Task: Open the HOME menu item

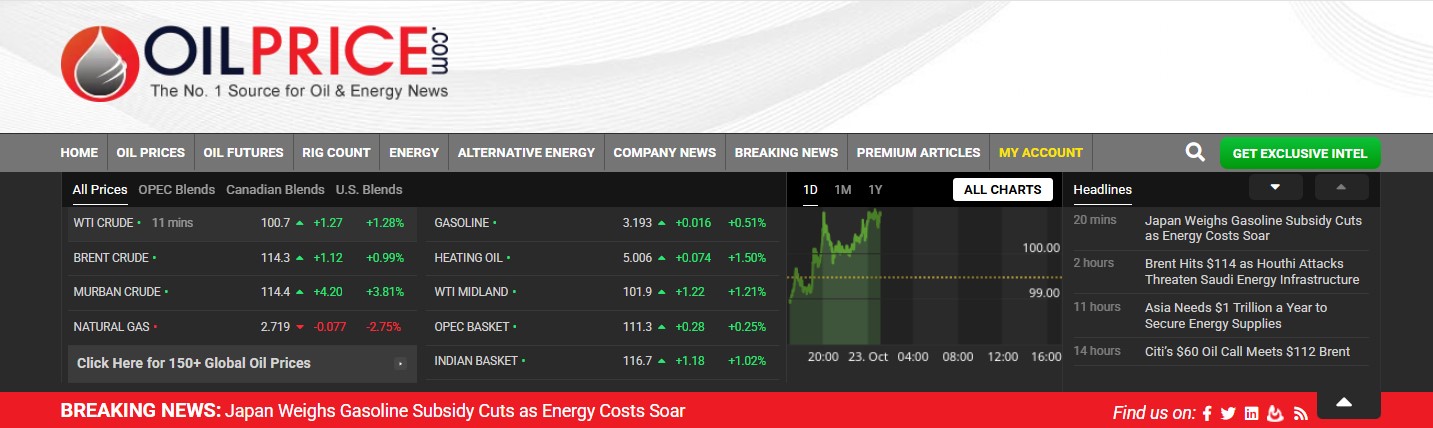Action: [79, 152]
